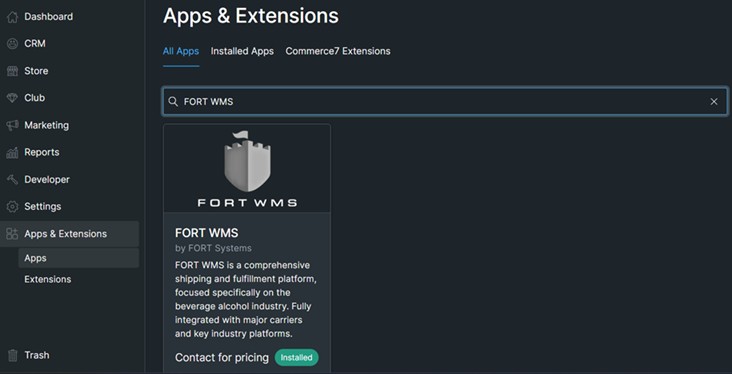
Task: Select the Apps submenu item
Action: 78,258
